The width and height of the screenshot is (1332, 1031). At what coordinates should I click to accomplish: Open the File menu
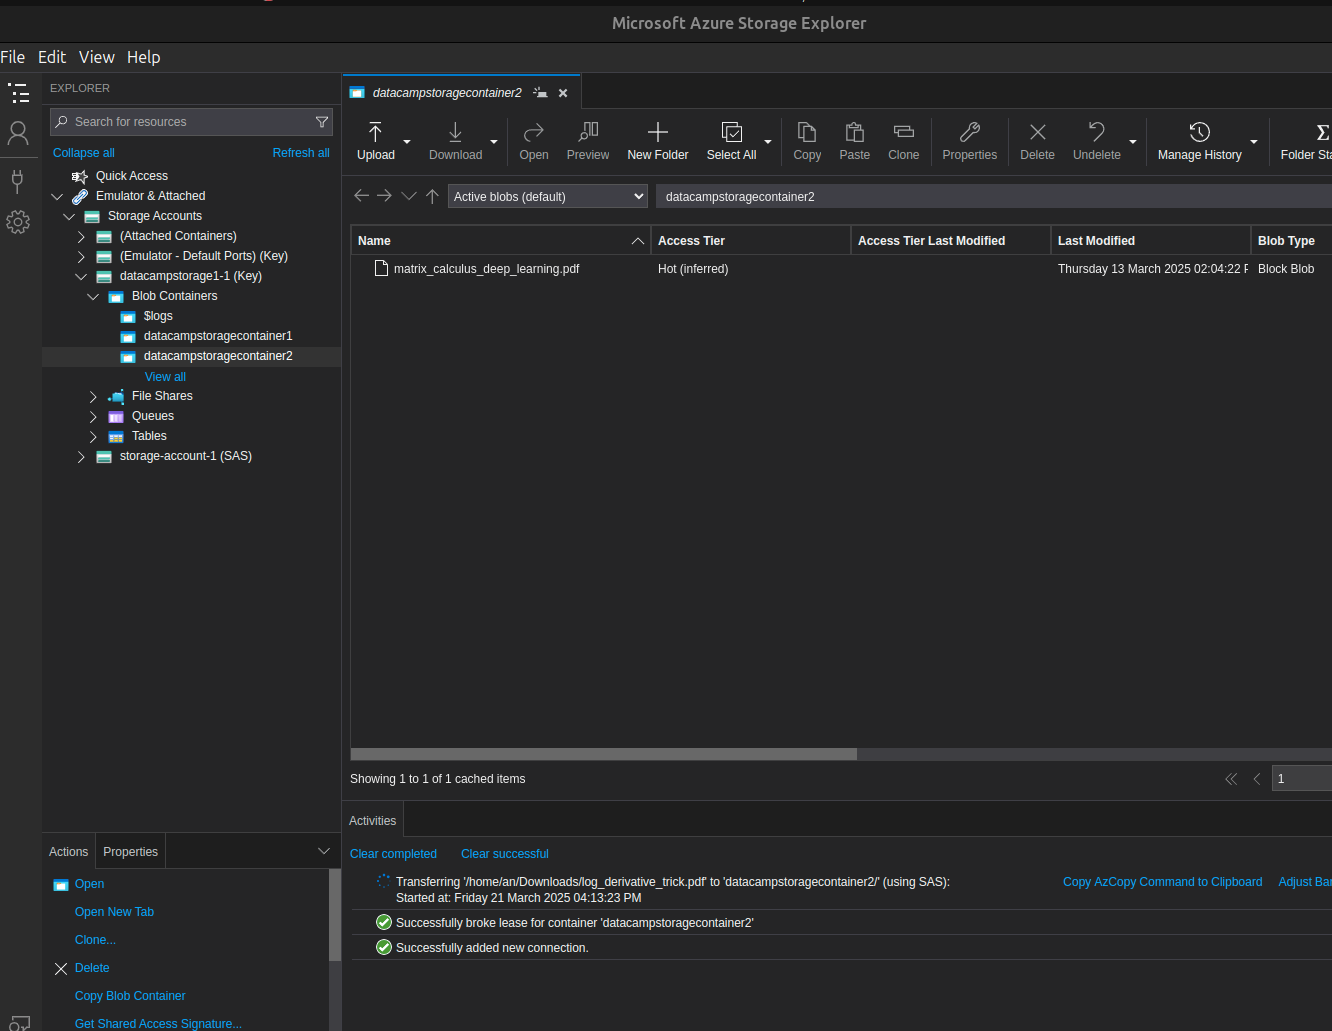[13, 57]
